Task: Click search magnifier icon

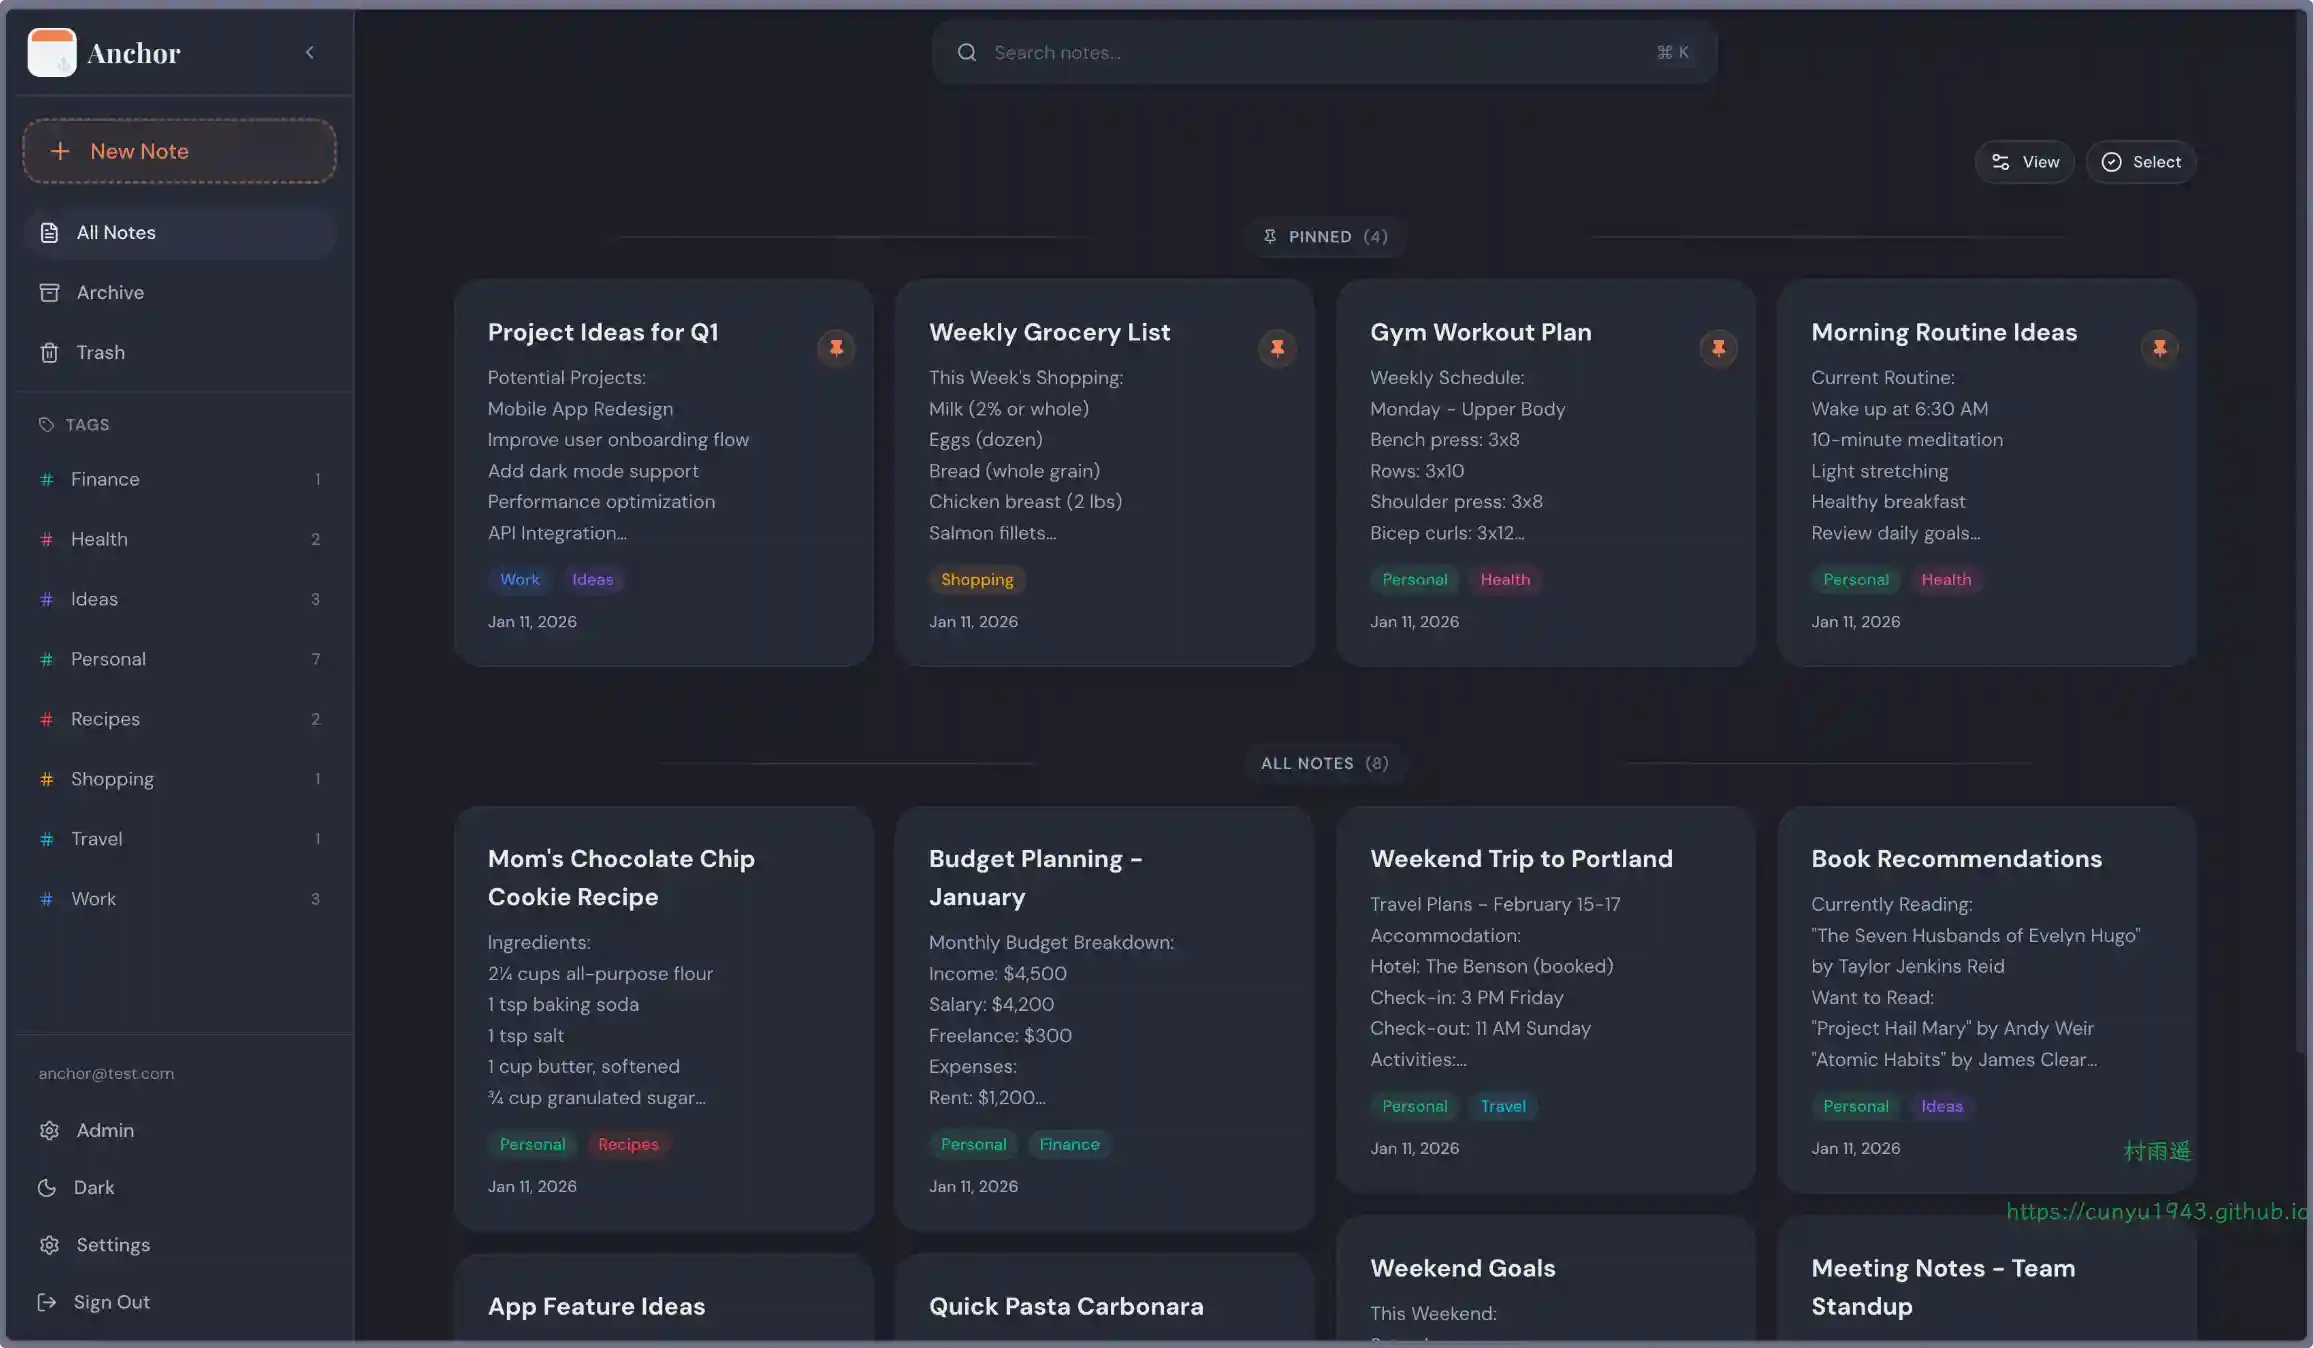Action: point(966,53)
